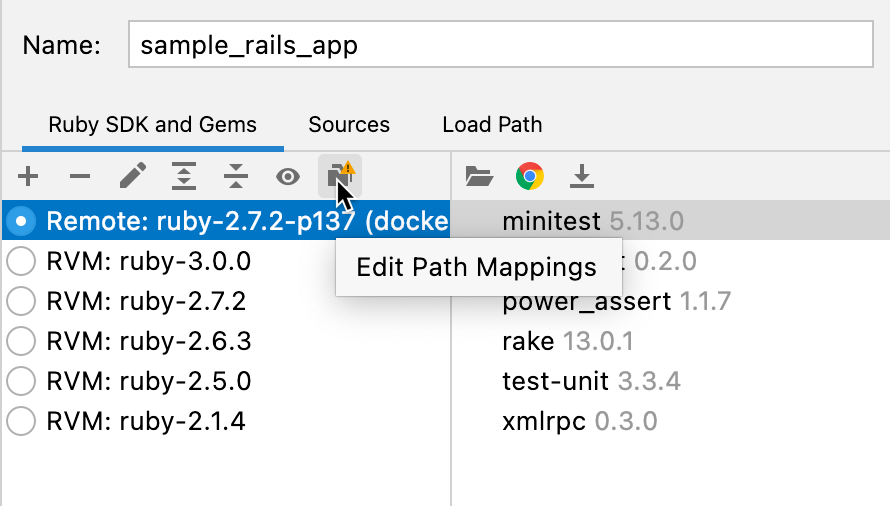Click RVM: ruby-2.7.2 label text
890x506 pixels.
146,301
